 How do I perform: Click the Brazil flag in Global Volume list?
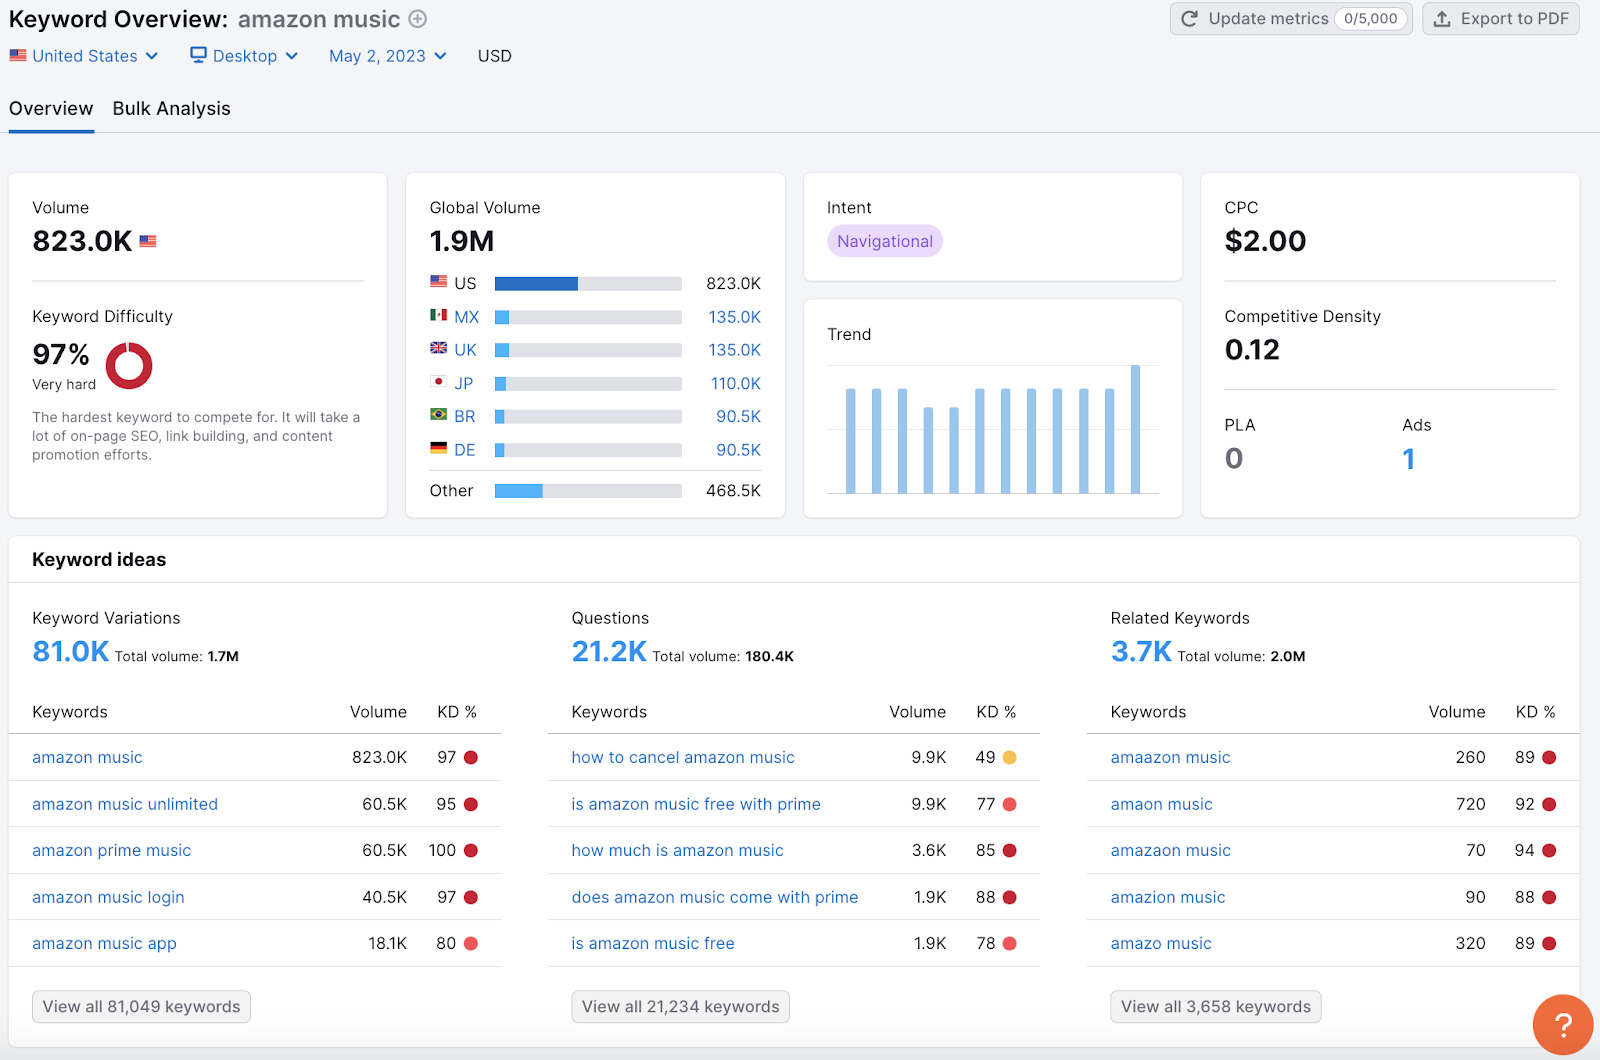[438, 416]
